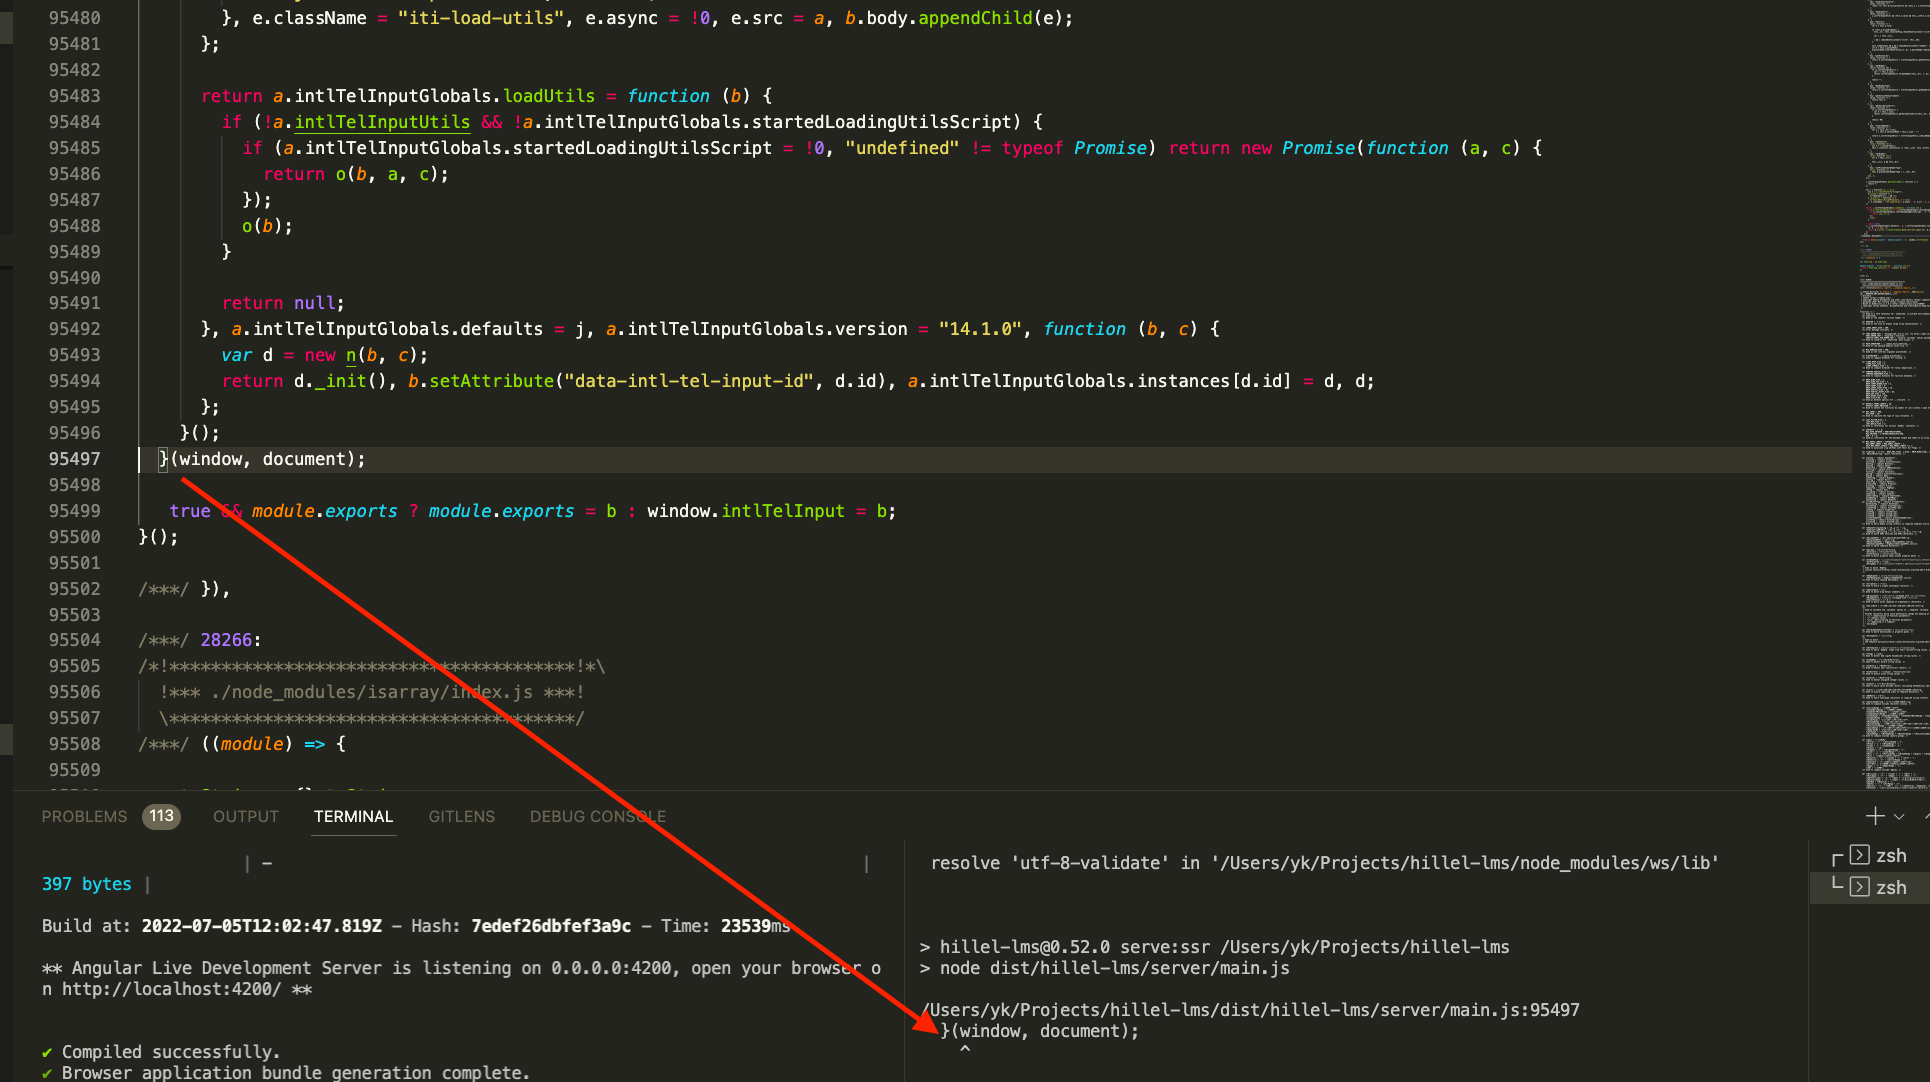Click line number 95497 in the gutter
1930x1082 pixels.
(75, 458)
